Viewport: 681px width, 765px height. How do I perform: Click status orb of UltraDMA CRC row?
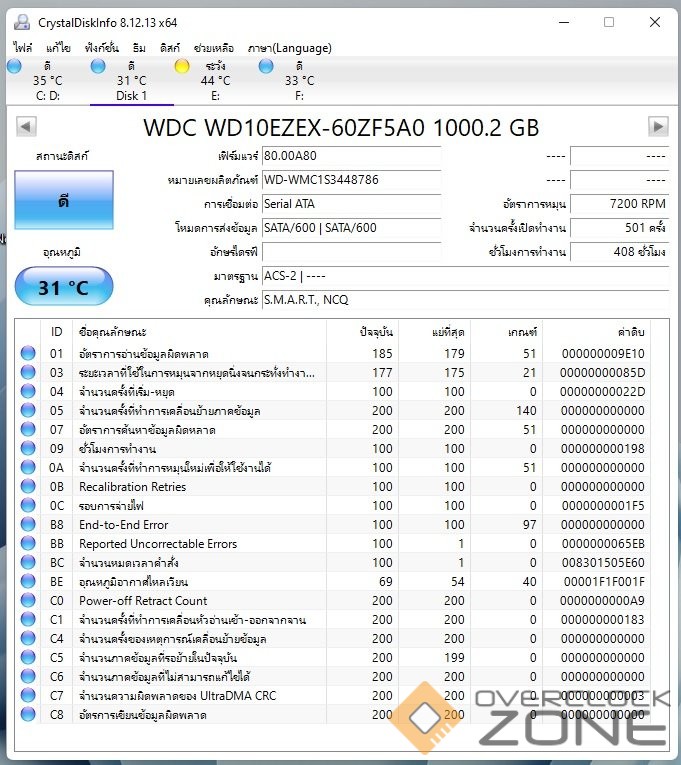click(x=28, y=696)
